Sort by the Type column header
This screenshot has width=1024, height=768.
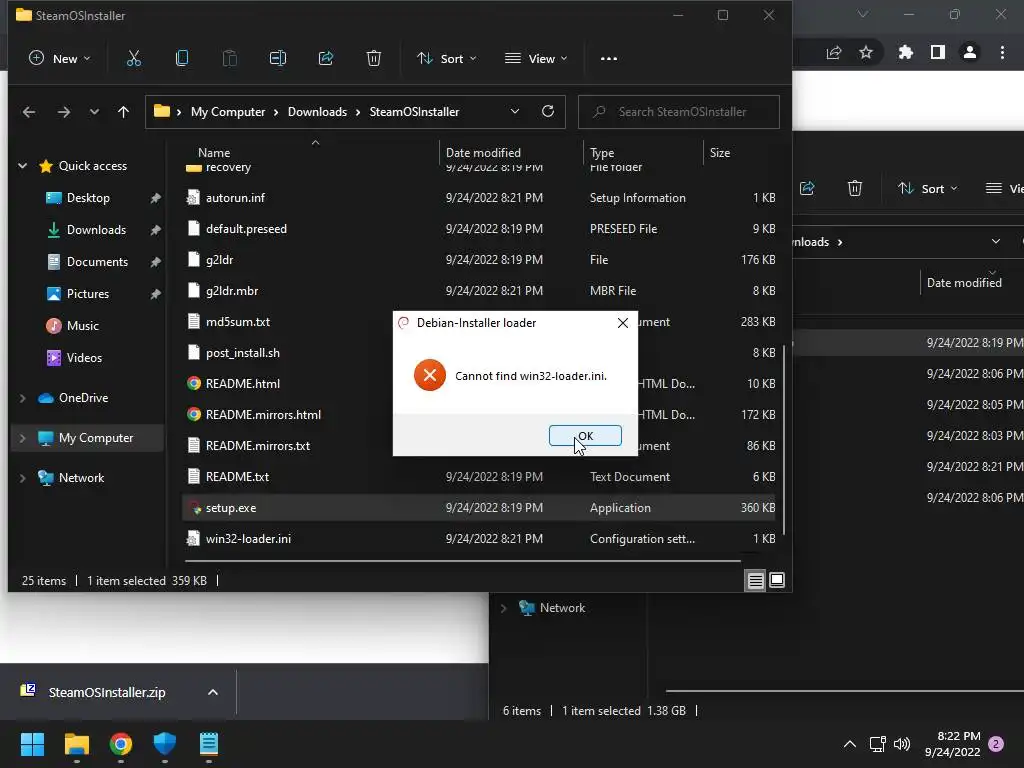coord(602,153)
